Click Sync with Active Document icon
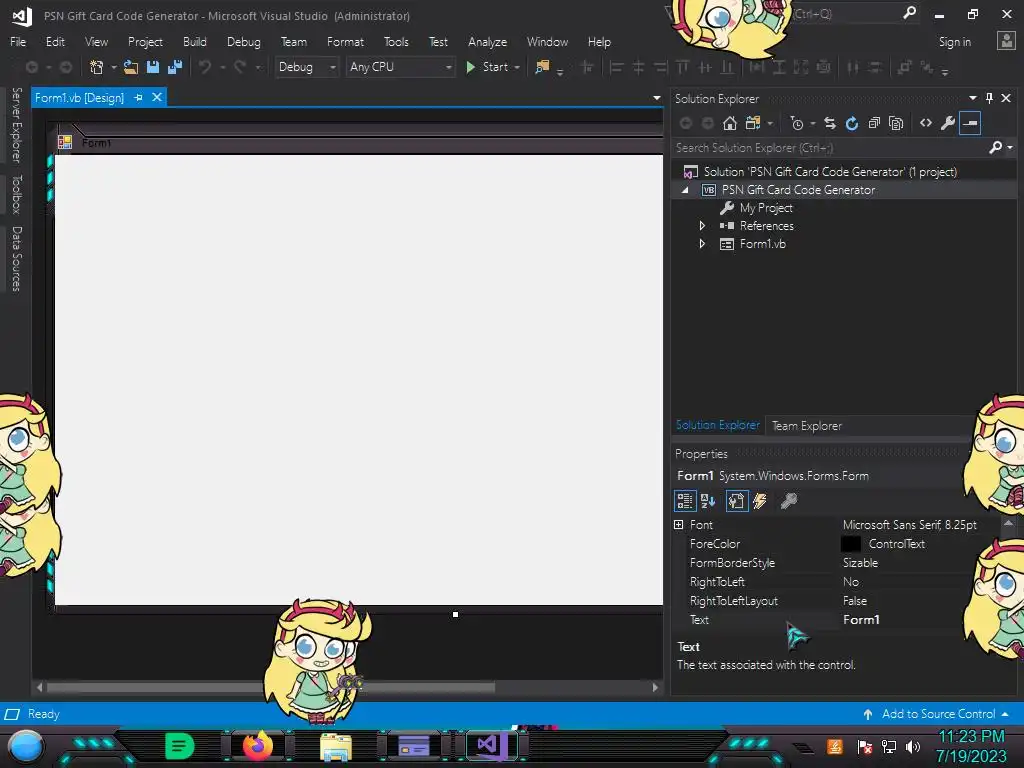This screenshot has height=768, width=1024. (x=830, y=123)
